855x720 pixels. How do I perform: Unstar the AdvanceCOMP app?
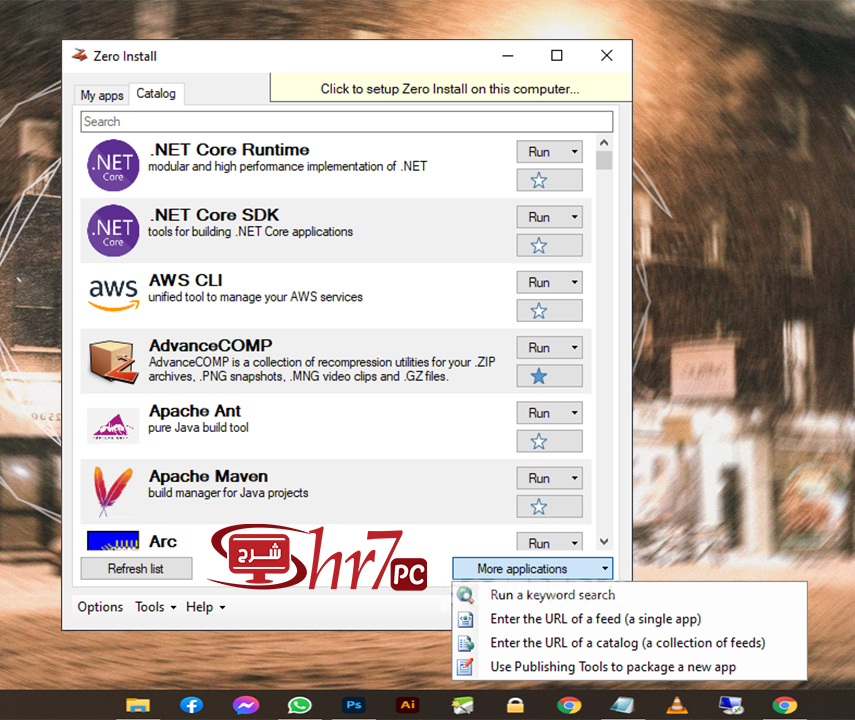pos(550,376)
